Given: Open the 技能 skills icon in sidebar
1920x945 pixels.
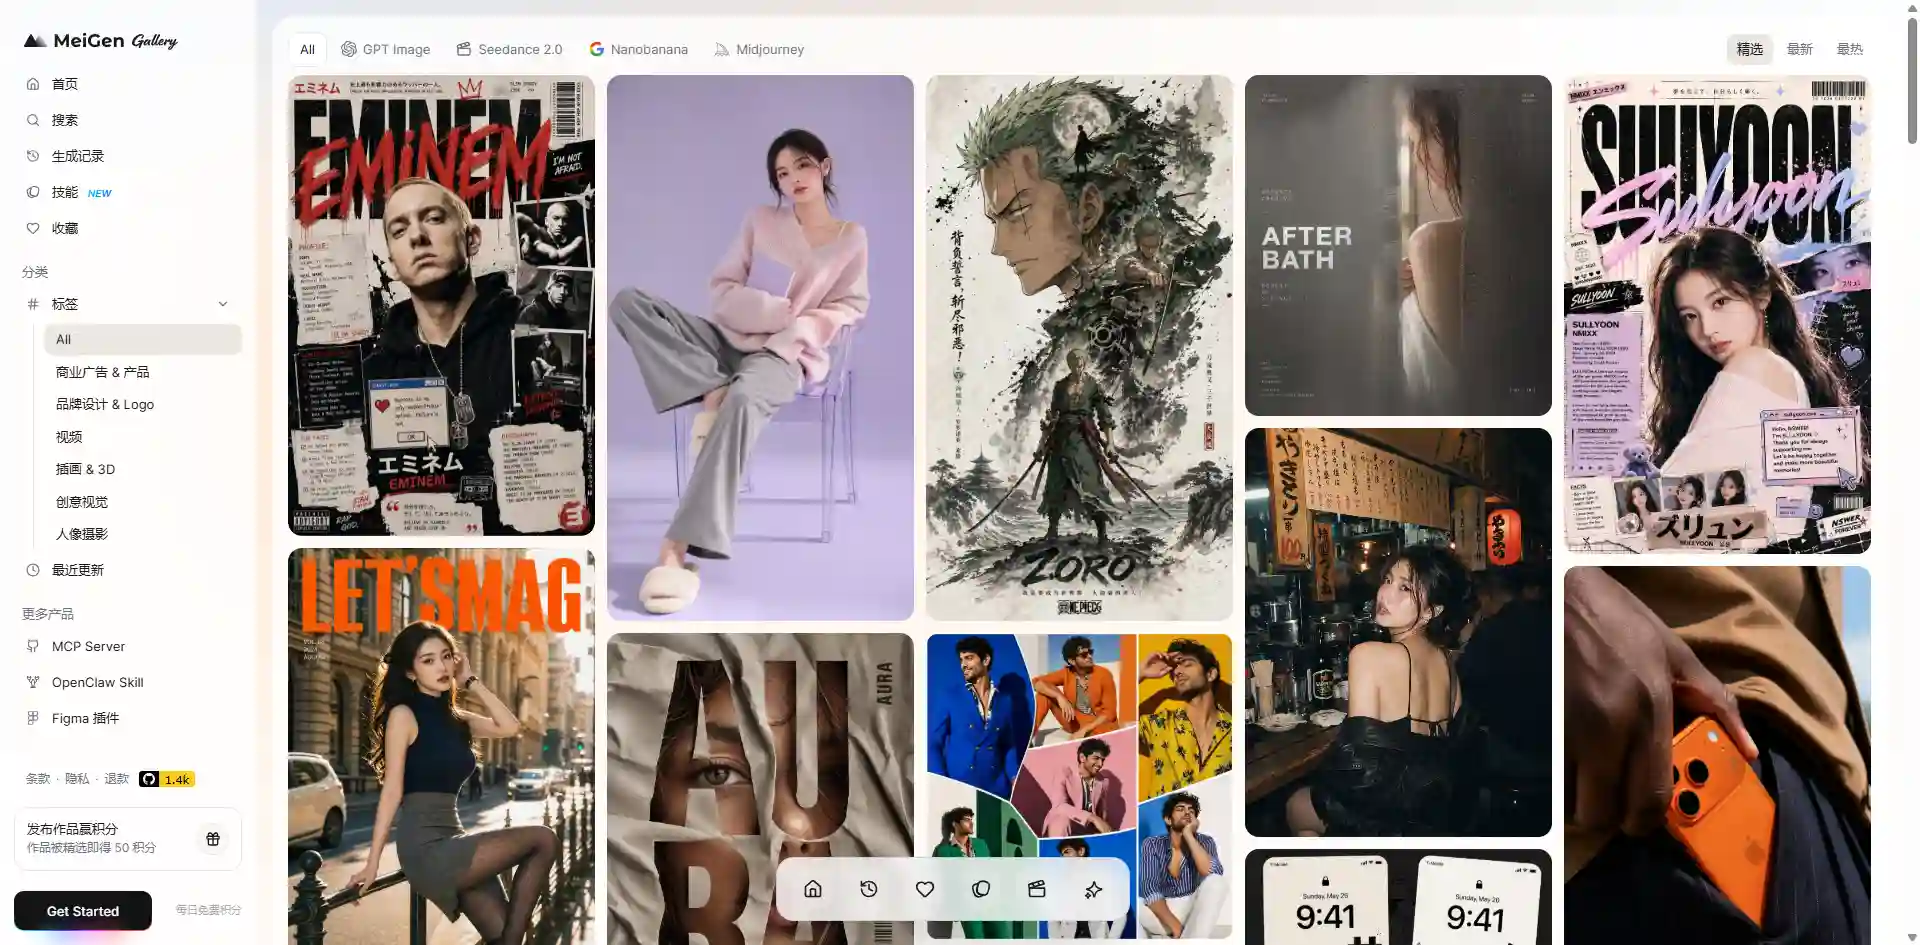Looking at the screenshot, I should (33, 192).
